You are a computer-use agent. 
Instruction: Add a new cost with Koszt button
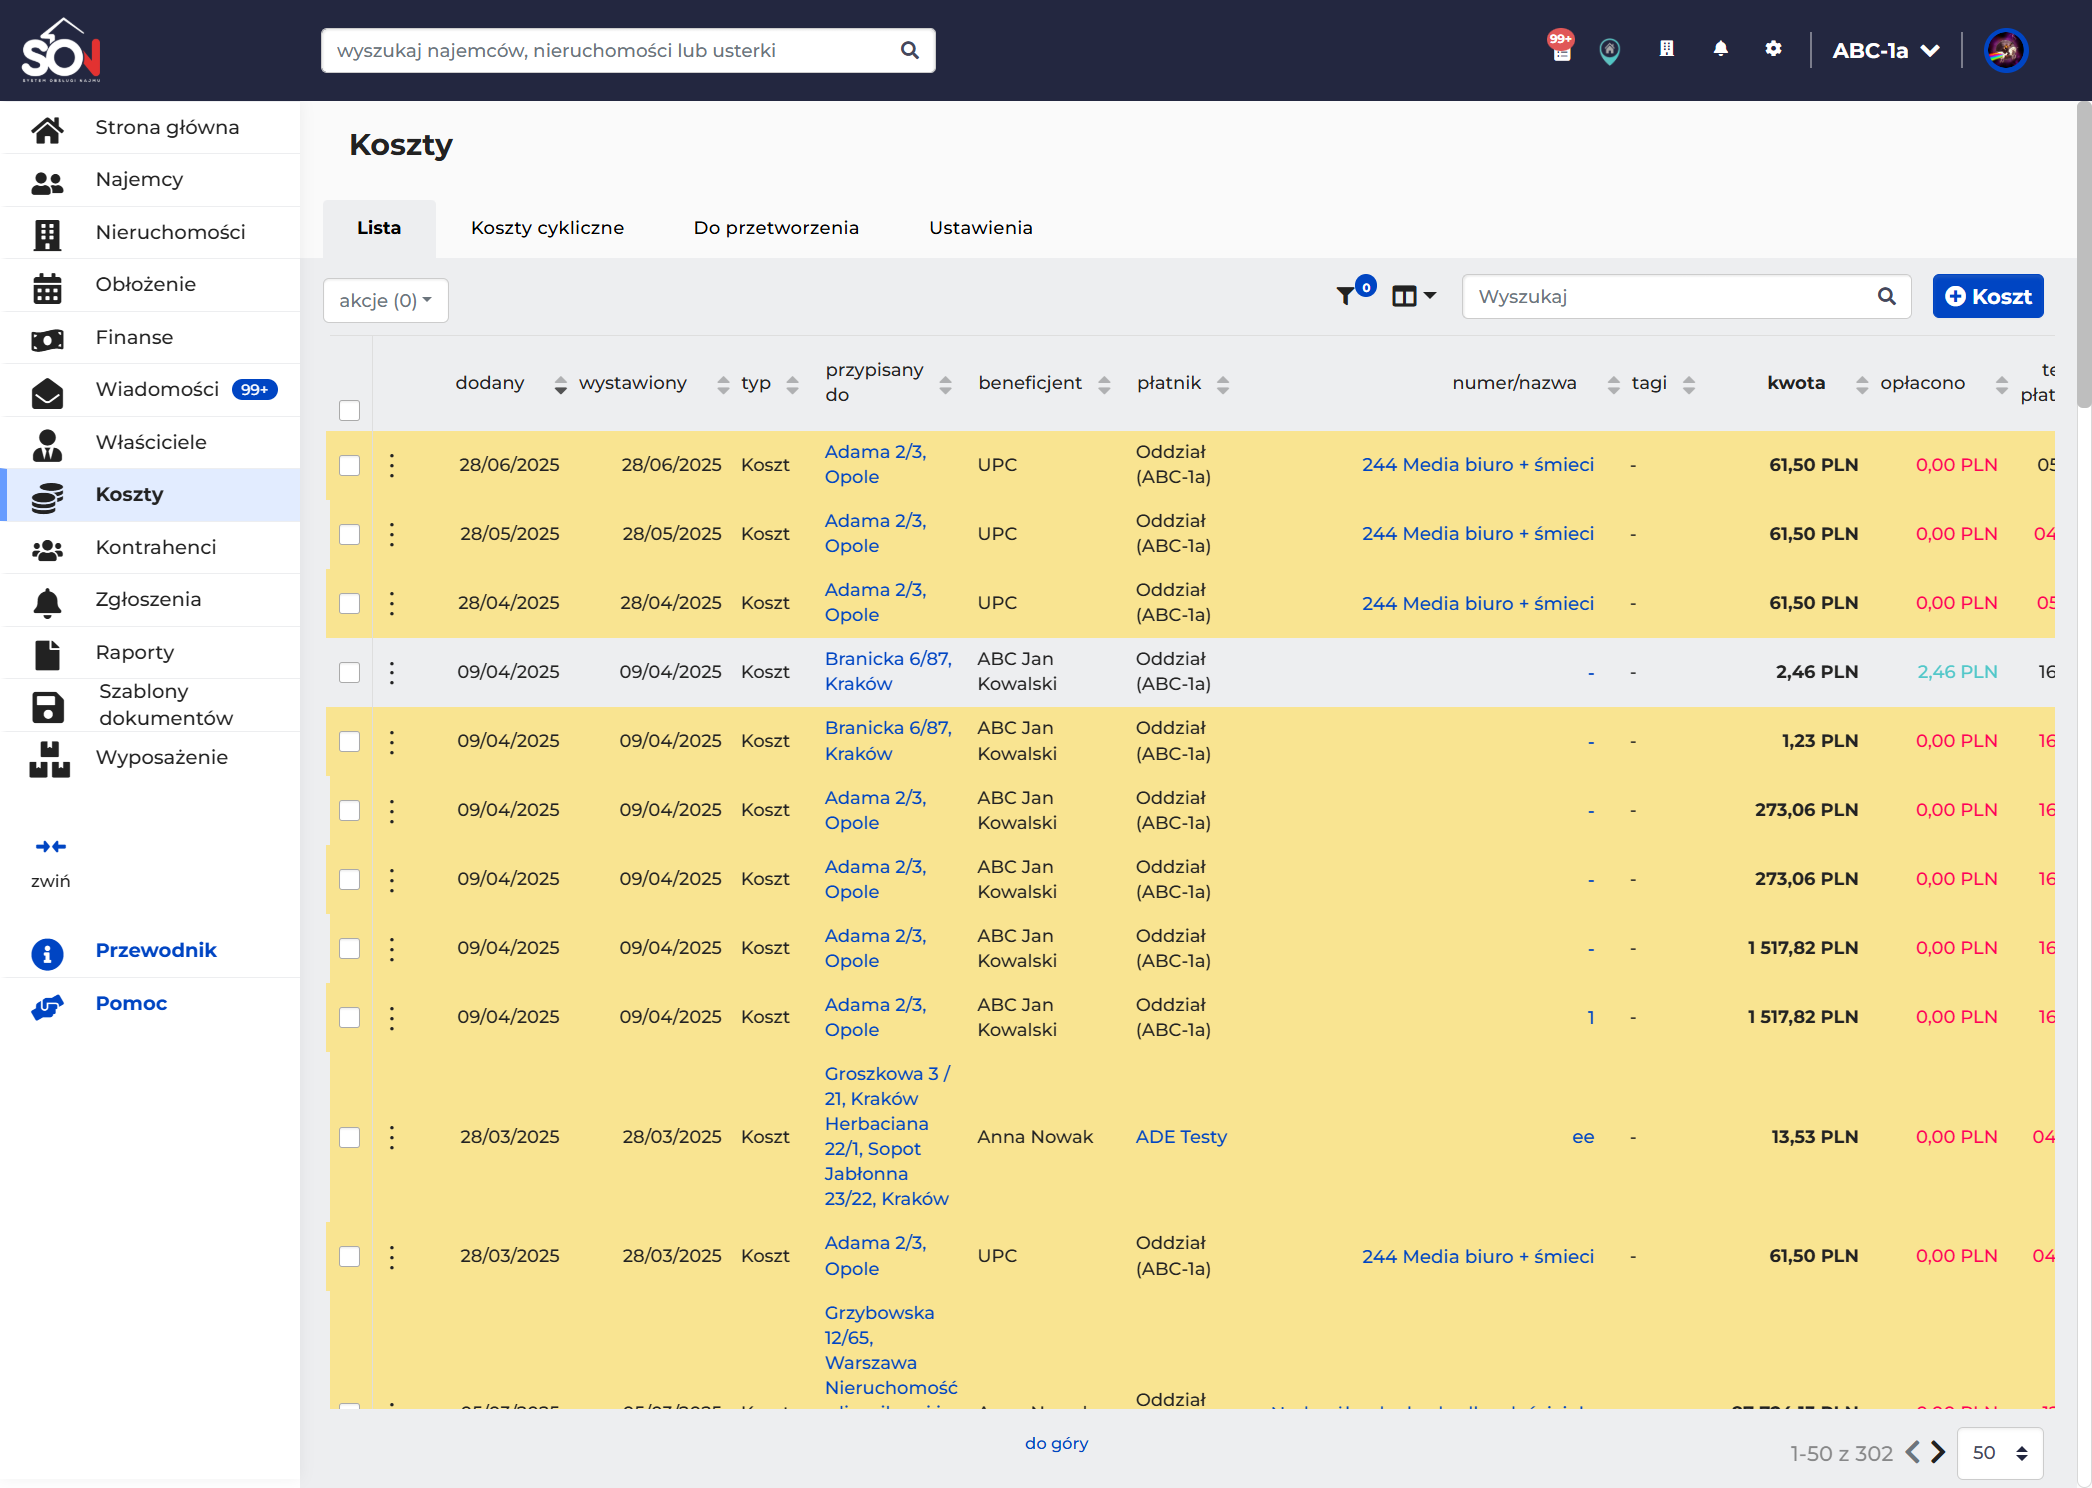[x=1987, y=296]
